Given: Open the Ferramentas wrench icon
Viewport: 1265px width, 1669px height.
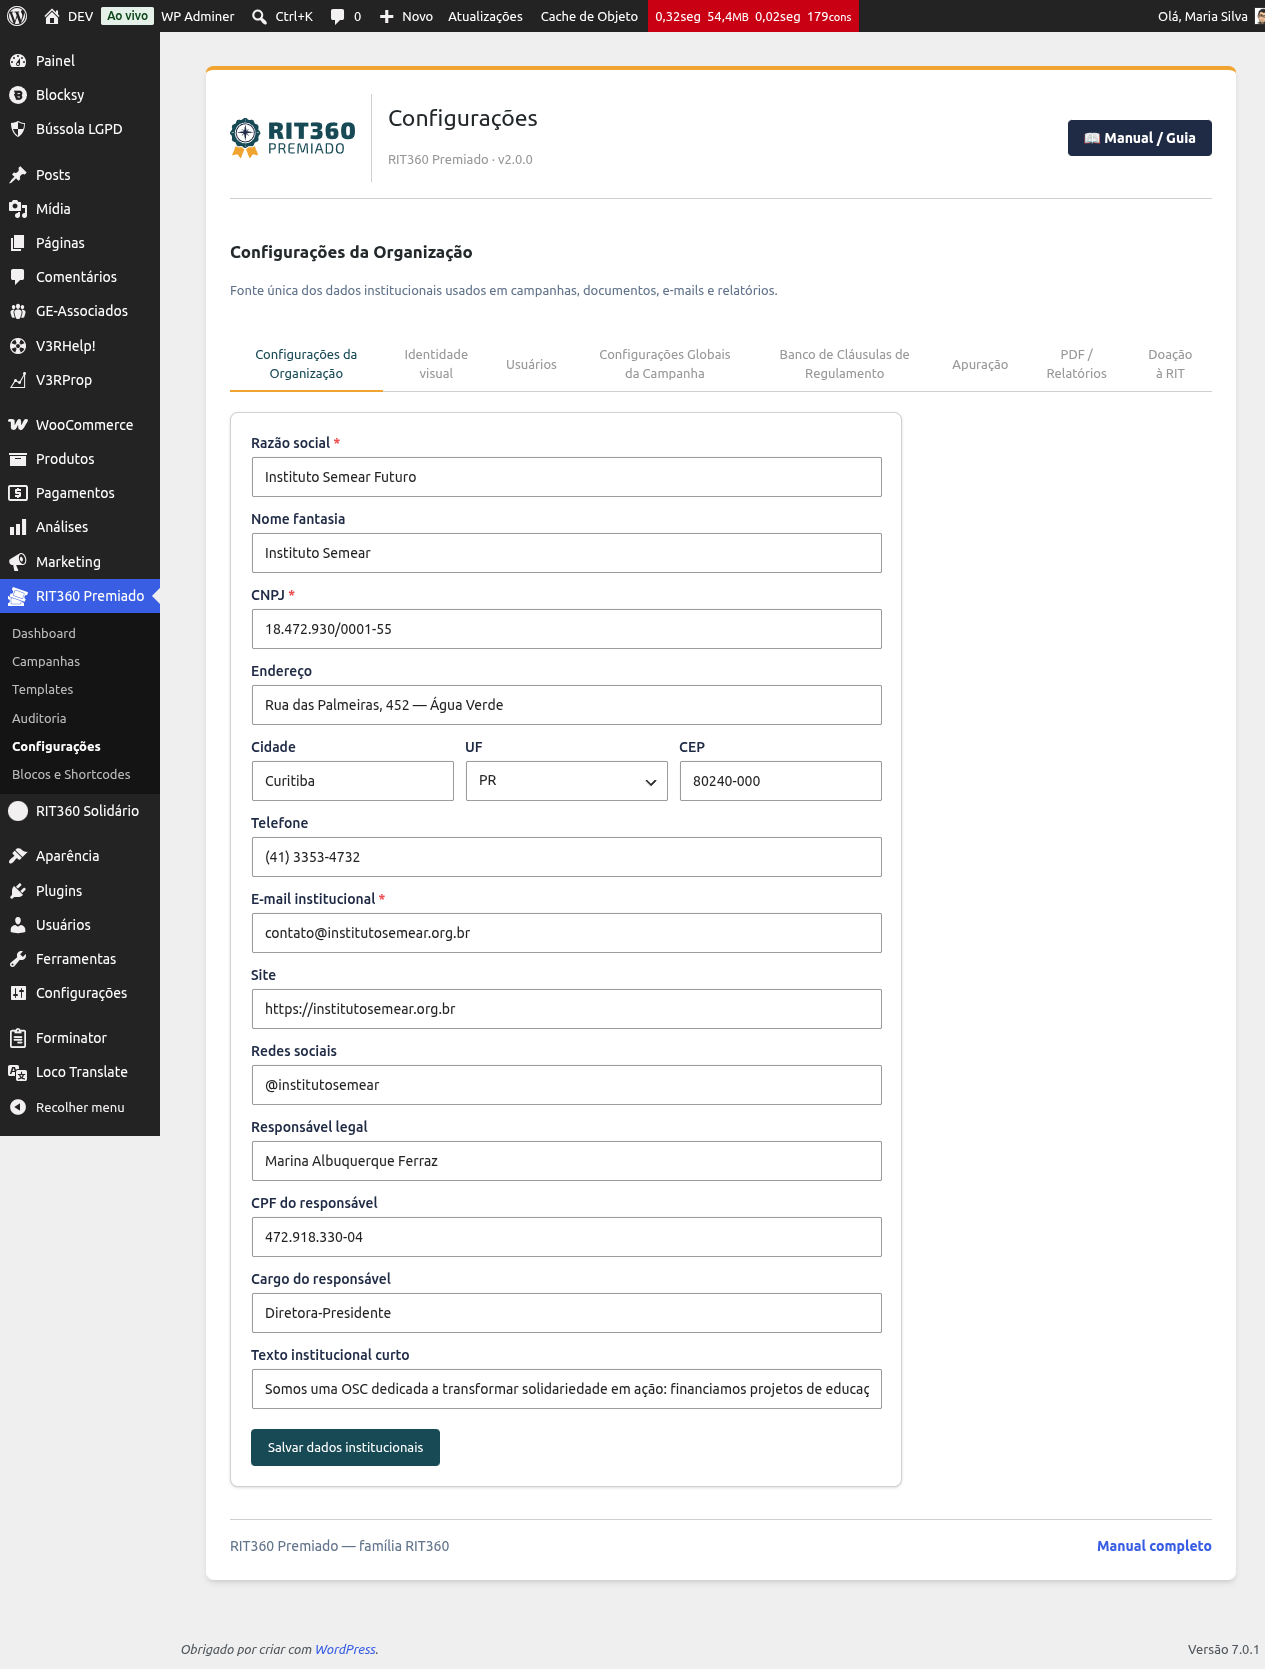Looking at the screenshot, I should click(18, 959).
